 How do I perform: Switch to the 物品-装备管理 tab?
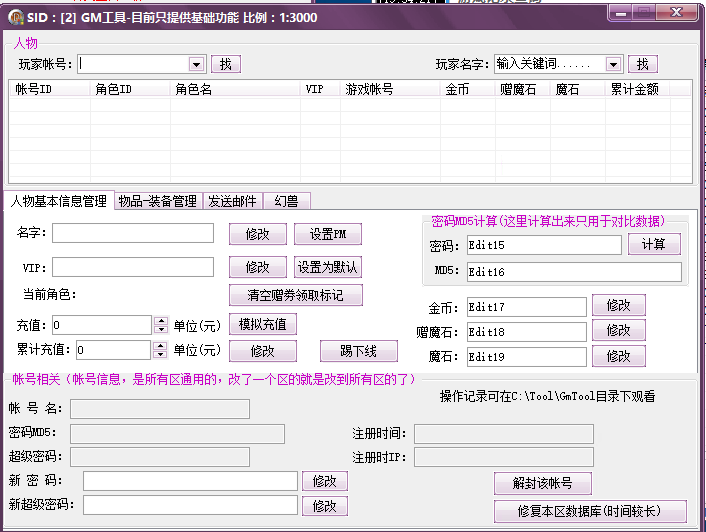[x=157, y=201]
